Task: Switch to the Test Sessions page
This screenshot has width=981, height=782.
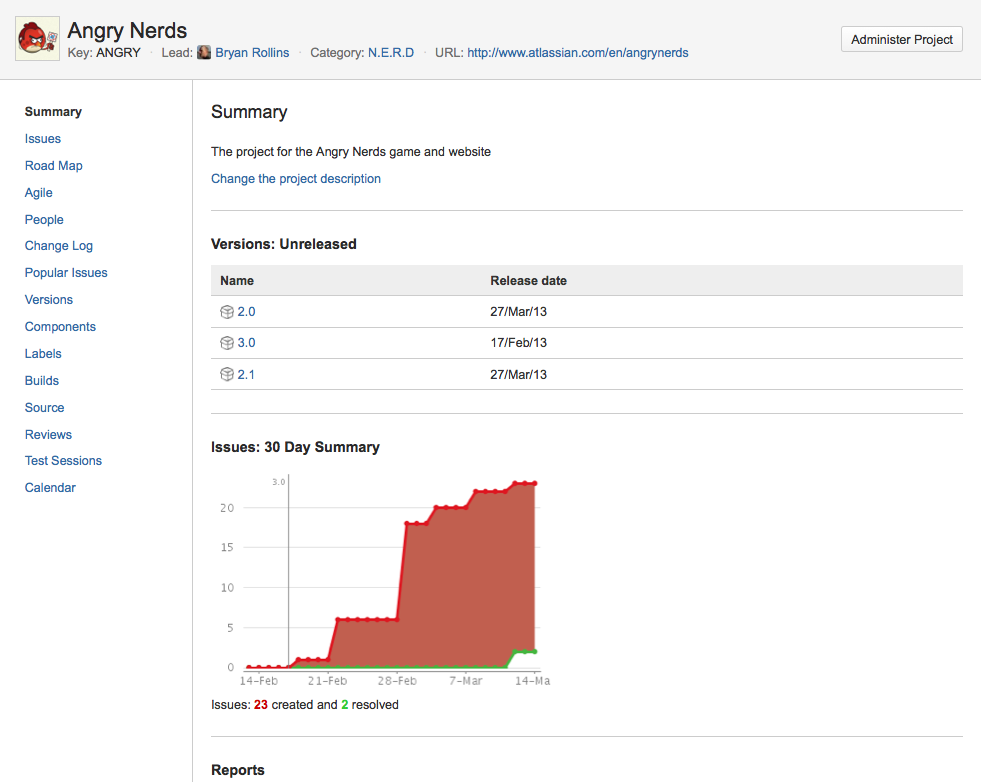Action: (x=63, y=461)
